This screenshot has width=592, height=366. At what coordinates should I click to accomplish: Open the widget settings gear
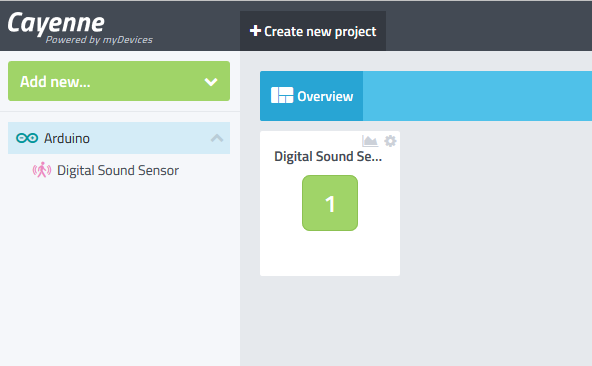point(390,141)
